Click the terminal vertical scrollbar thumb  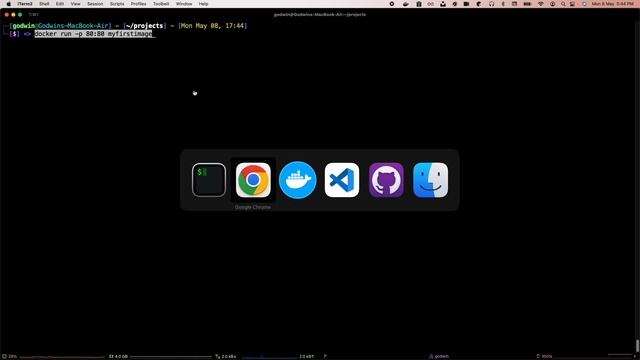637,345
